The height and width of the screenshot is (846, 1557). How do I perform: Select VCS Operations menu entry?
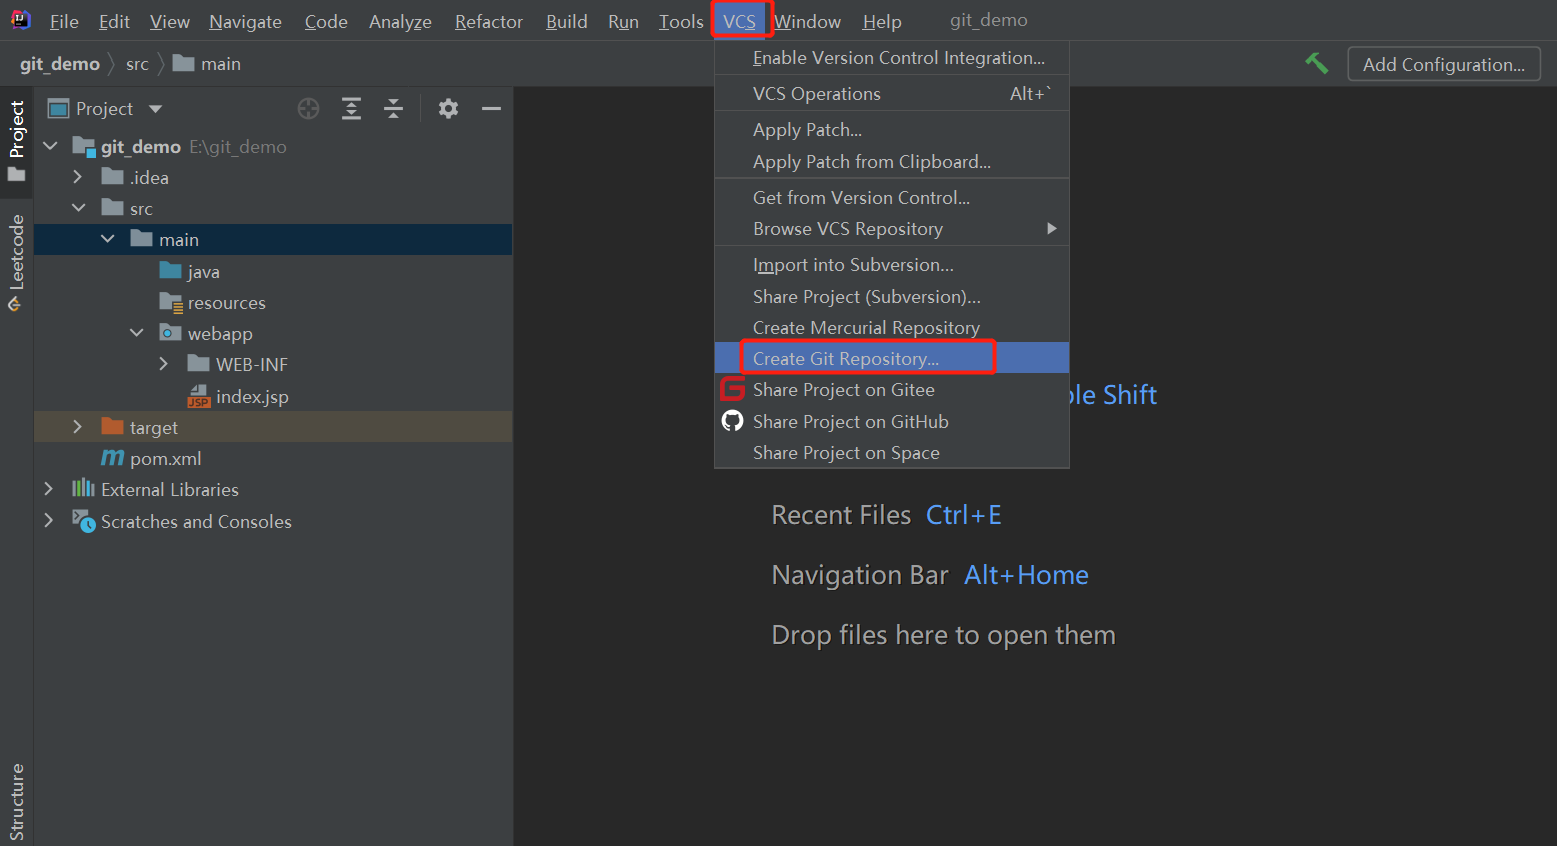892,94
